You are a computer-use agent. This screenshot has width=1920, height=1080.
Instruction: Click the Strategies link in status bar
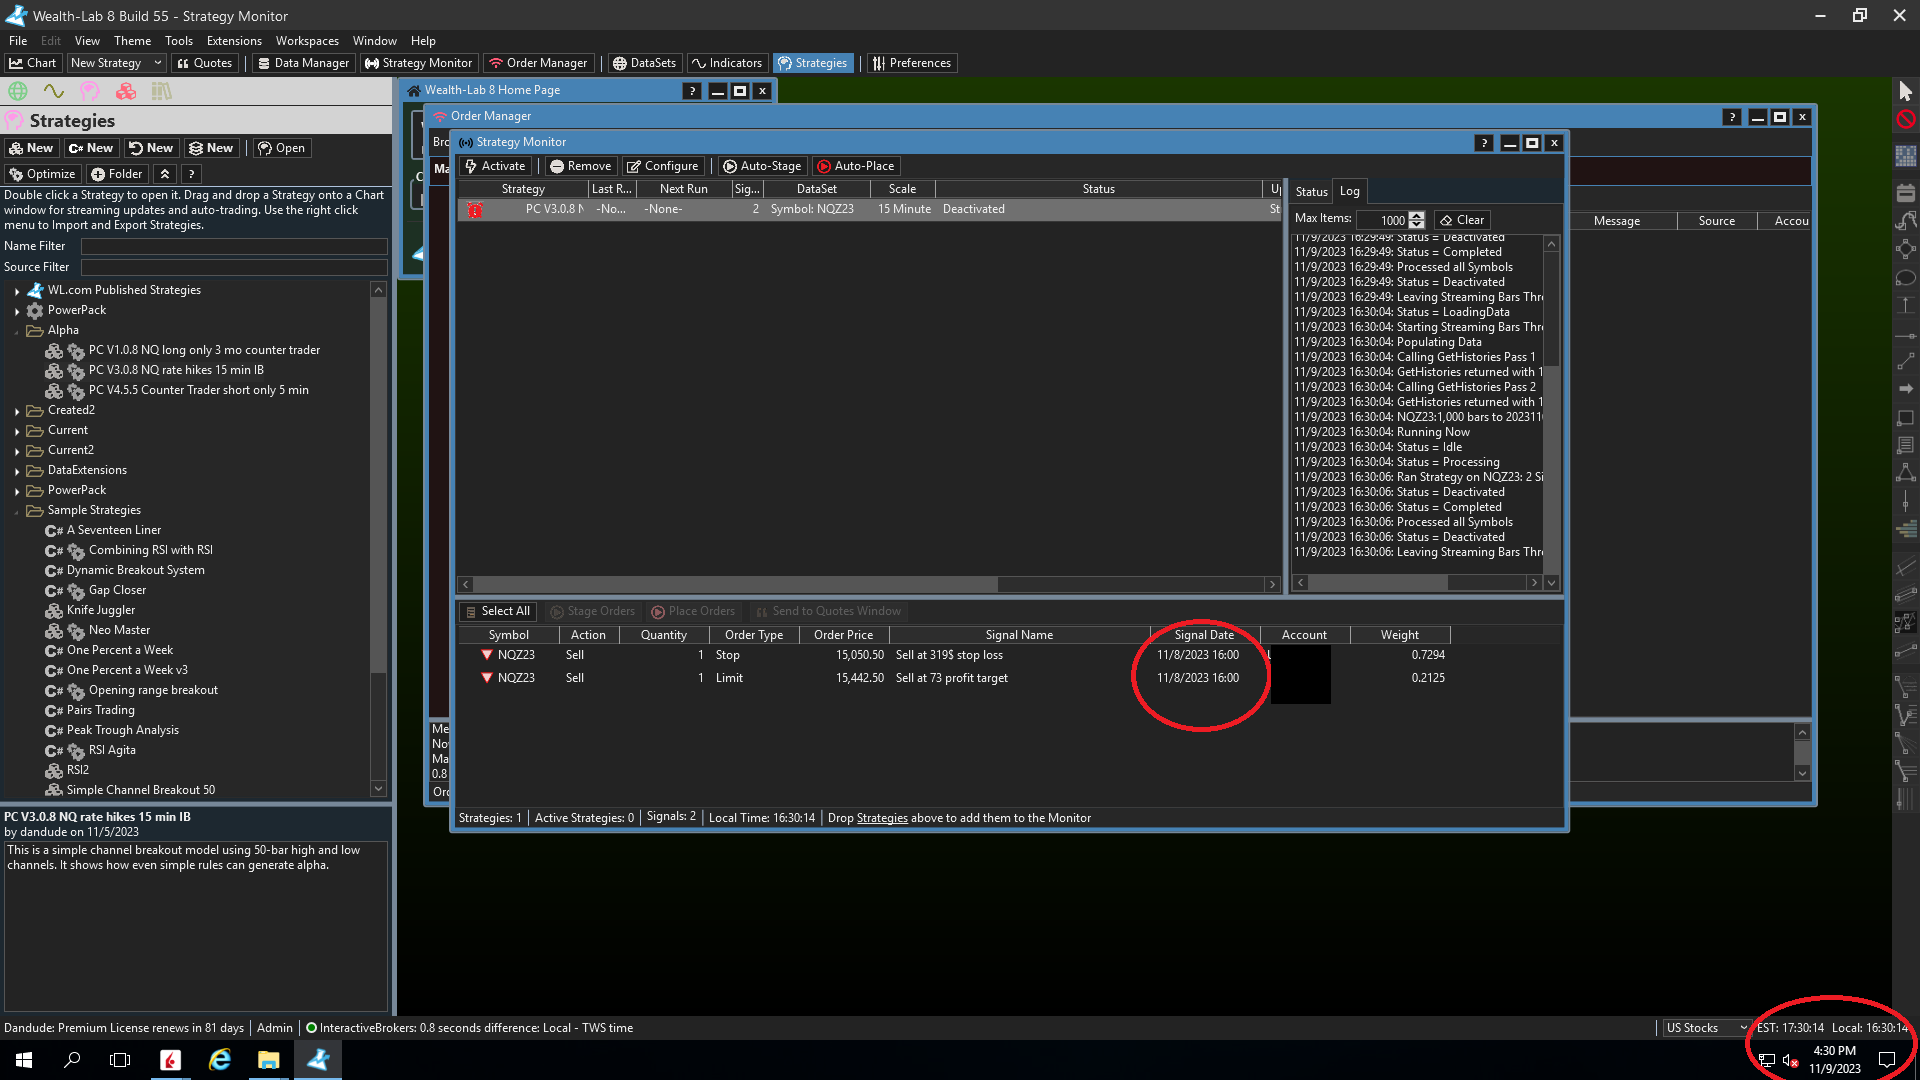point(882,818)
